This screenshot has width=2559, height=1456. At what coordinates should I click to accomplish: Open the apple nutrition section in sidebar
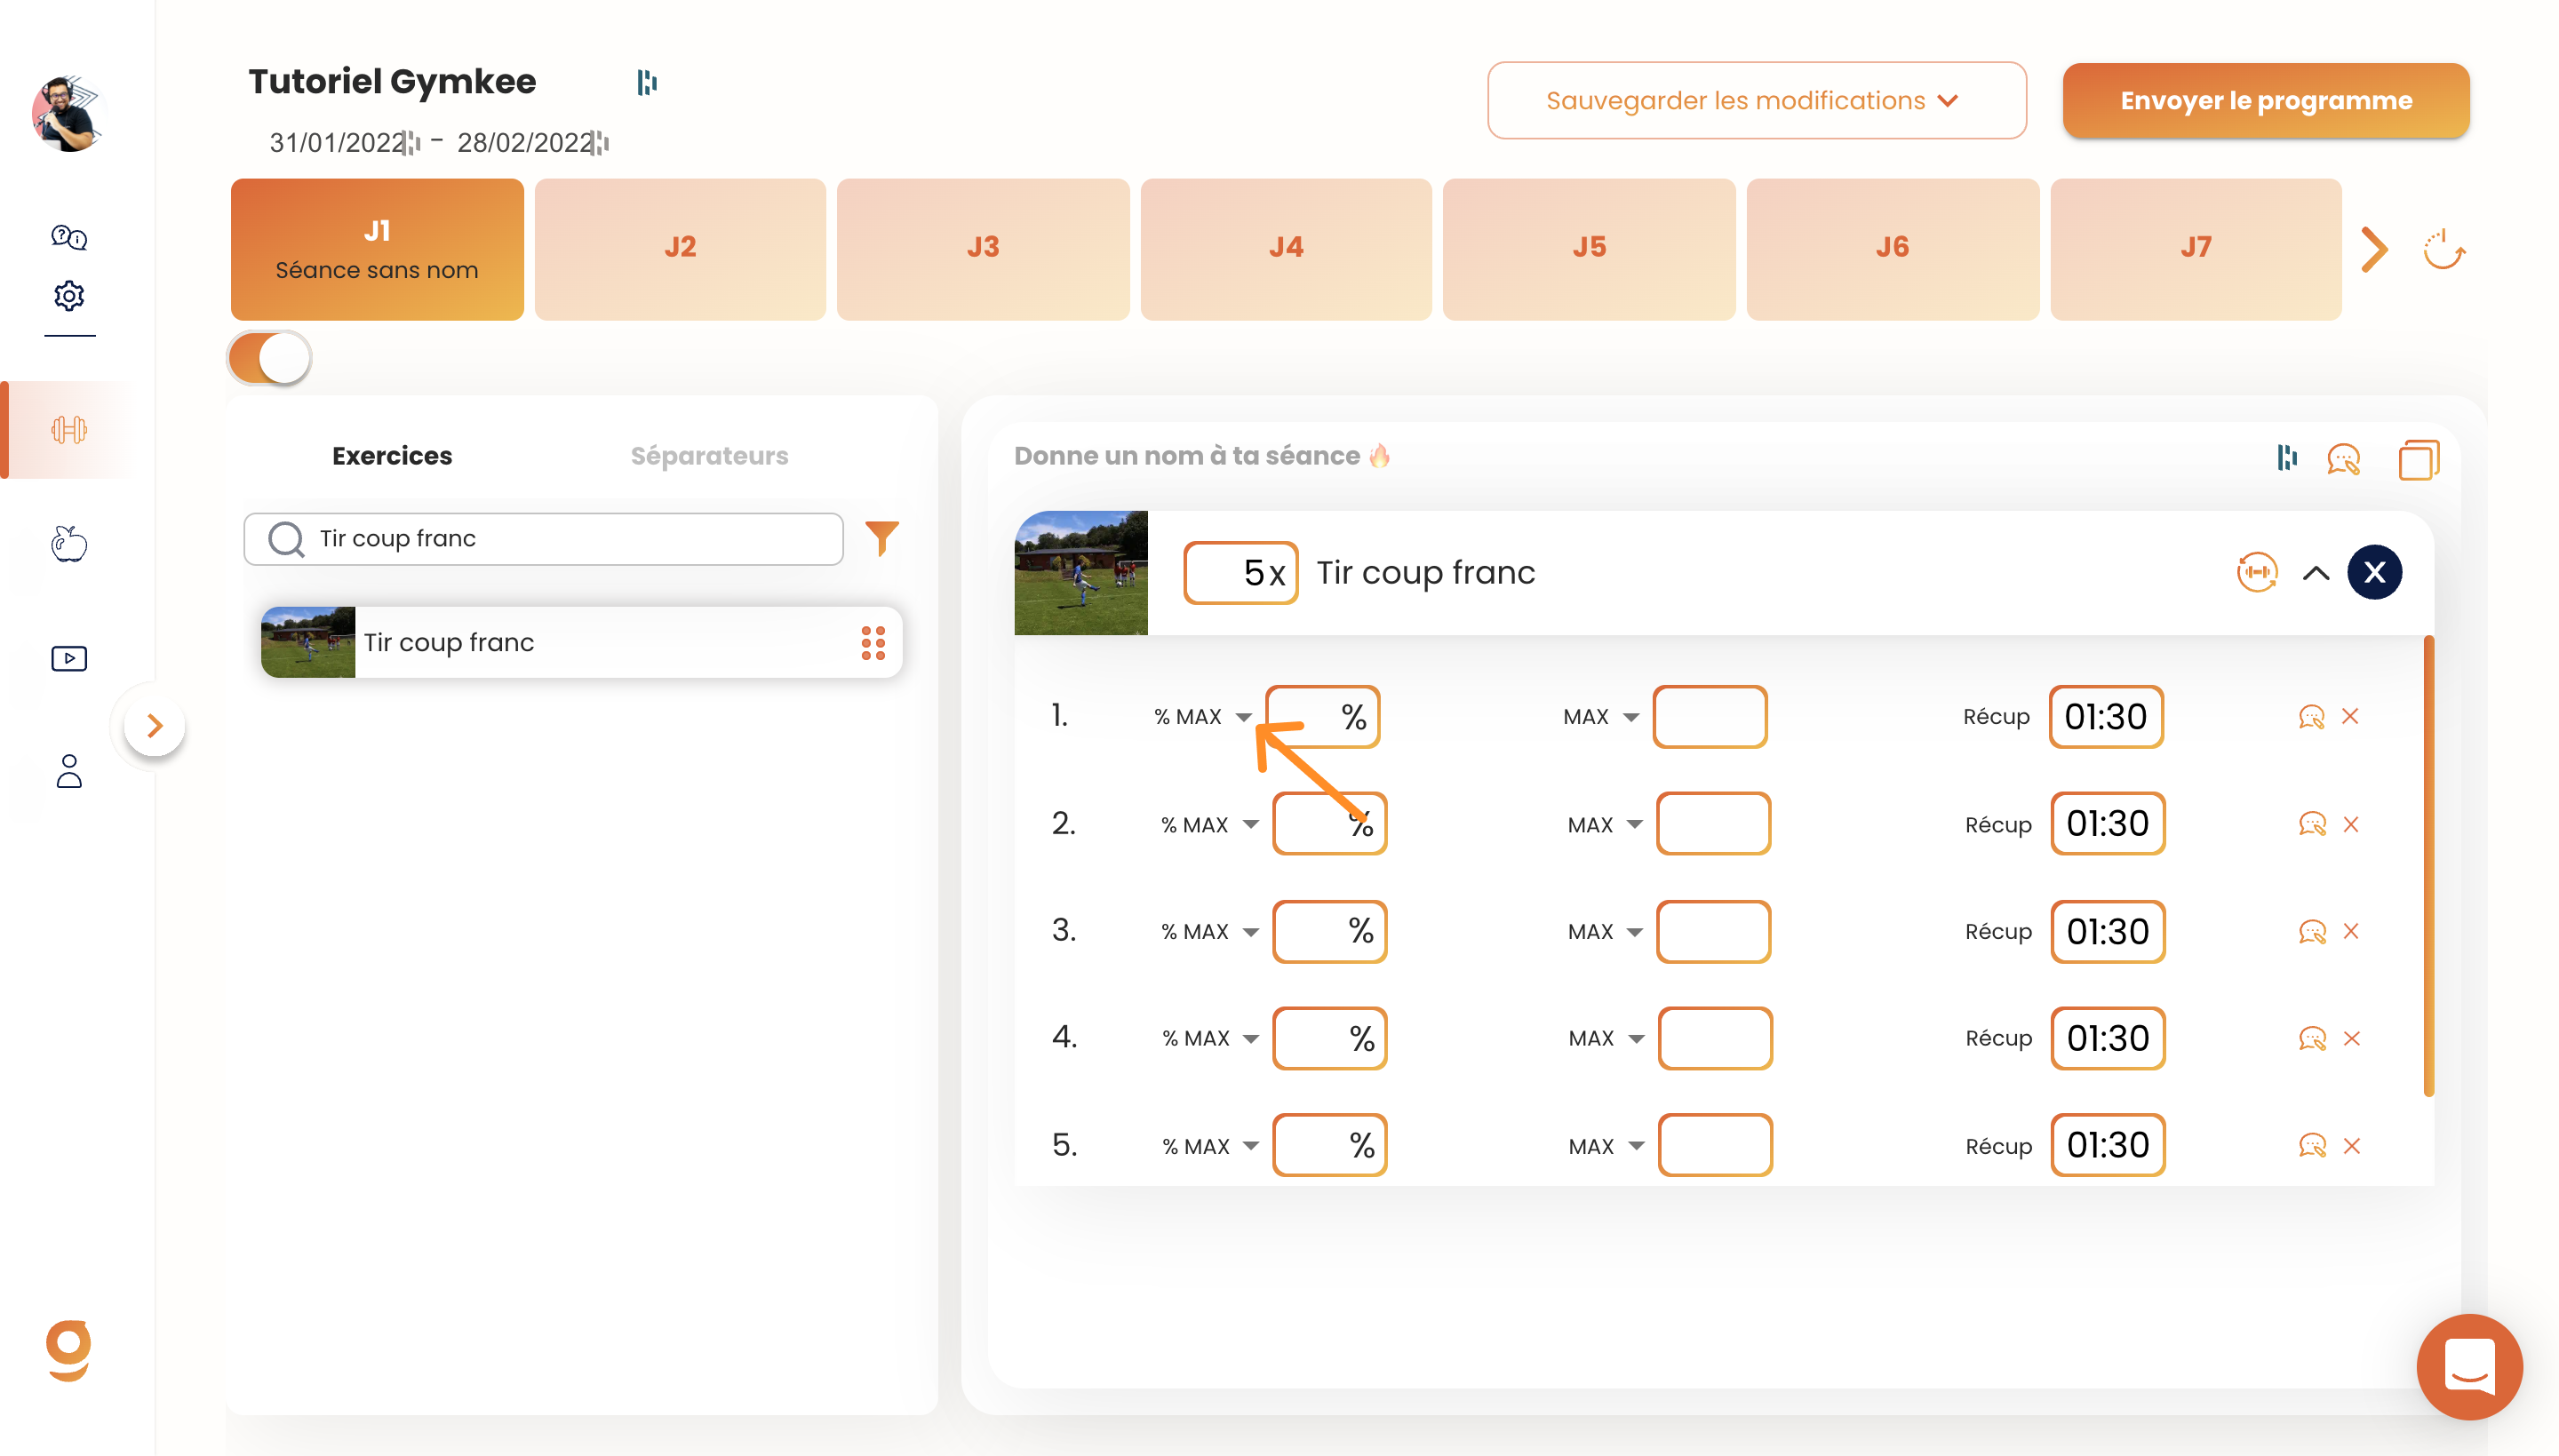[69, 543]
